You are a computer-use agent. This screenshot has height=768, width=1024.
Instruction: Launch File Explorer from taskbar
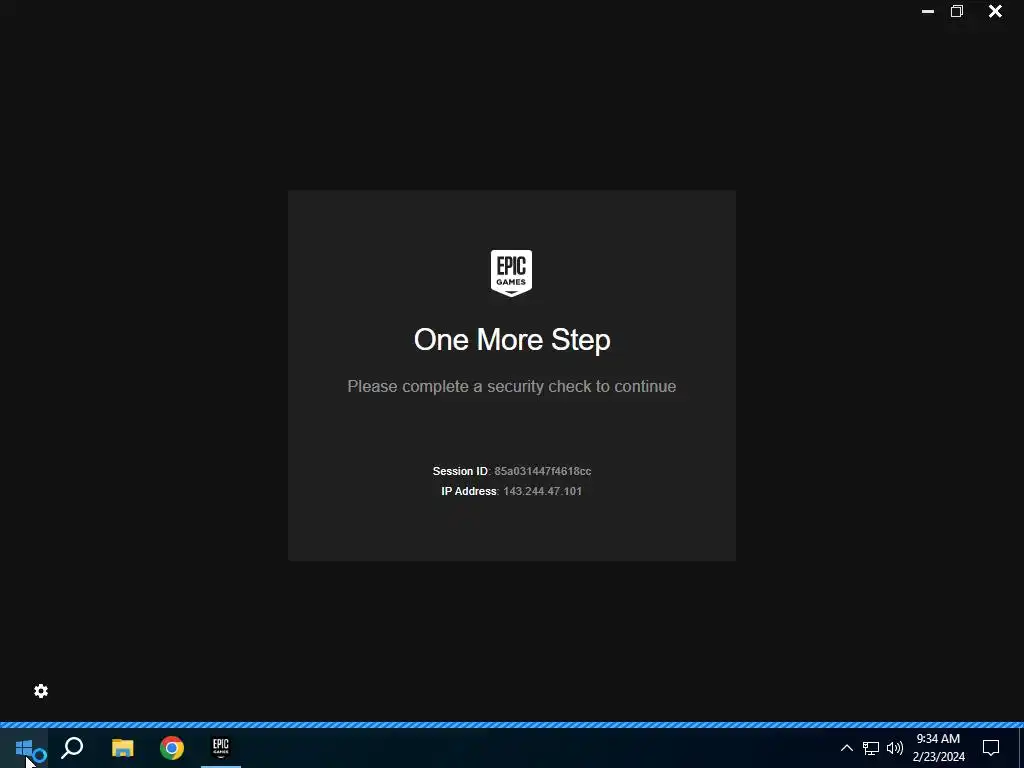tap(122, 748)
